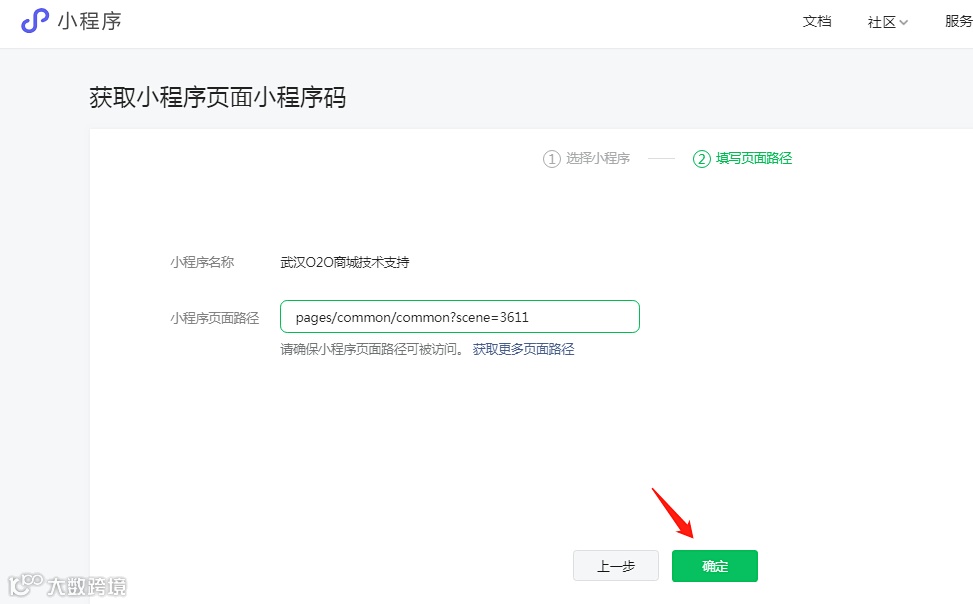Click the 确定 confirm button

click(714, 565)
